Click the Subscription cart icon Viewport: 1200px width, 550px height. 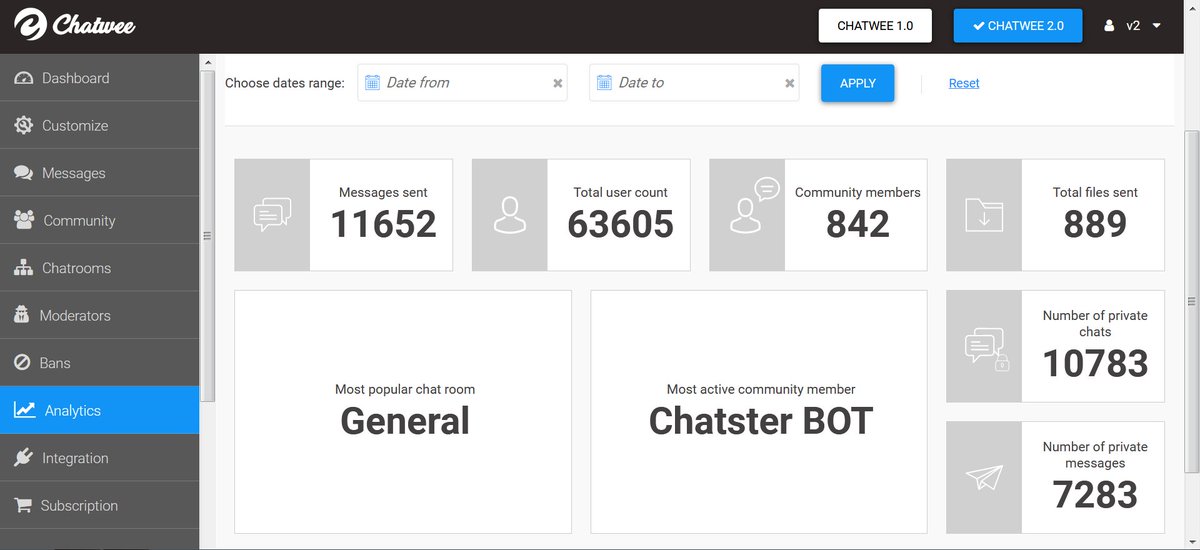23,505
